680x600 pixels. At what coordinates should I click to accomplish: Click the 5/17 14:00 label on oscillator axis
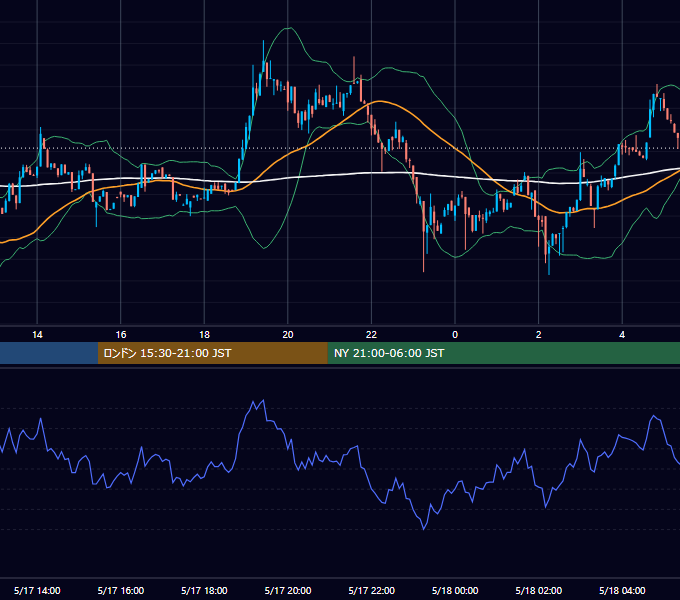coord(37,590)
